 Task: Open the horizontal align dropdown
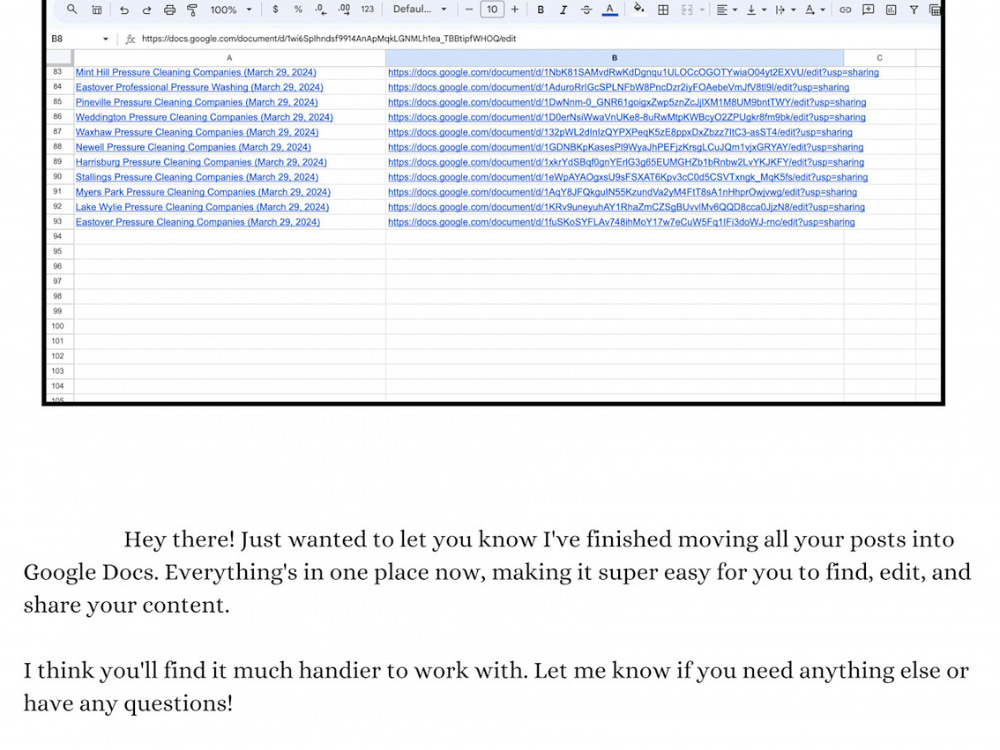[x=726, y=9]
